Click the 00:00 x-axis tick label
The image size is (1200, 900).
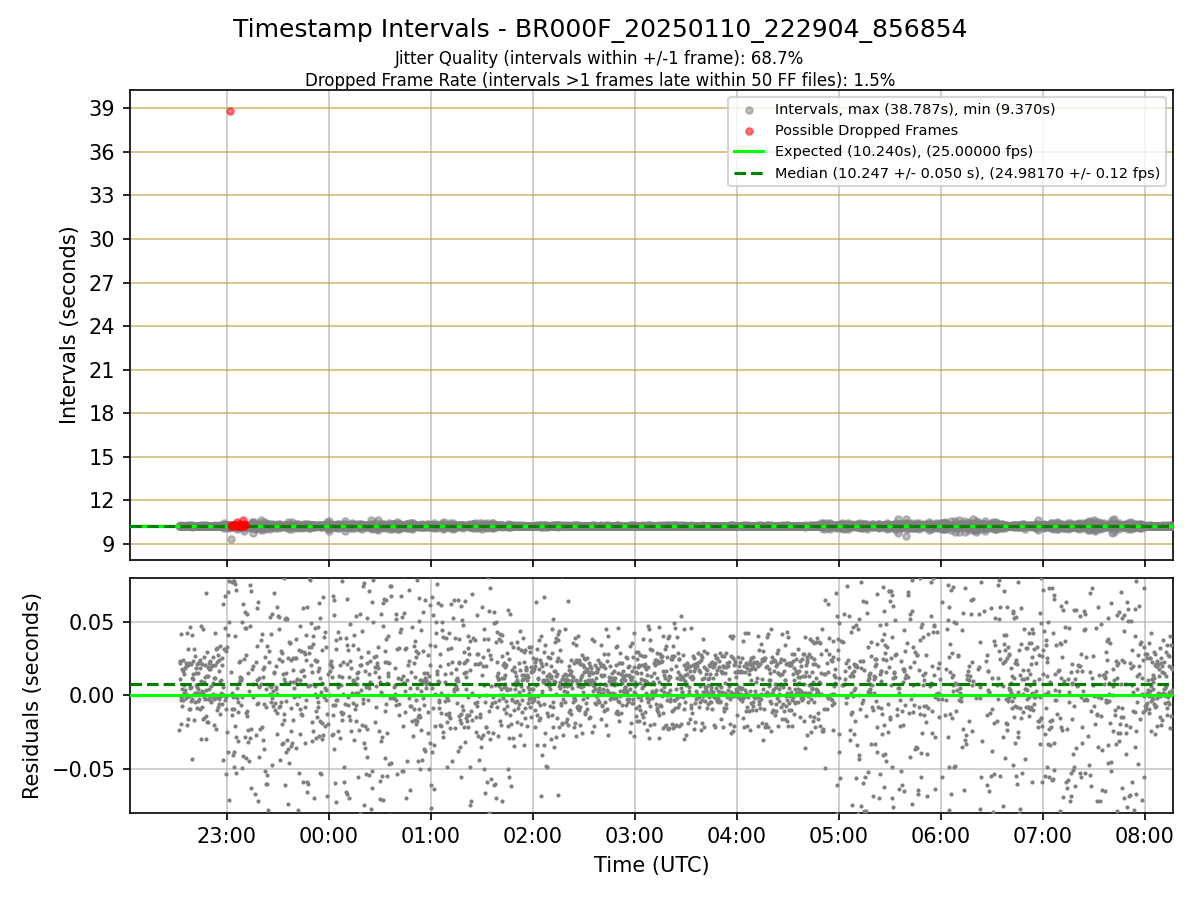329,834
